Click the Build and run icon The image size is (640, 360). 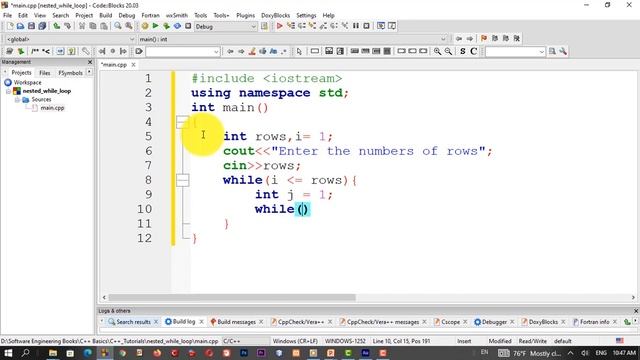click(166, 26)
